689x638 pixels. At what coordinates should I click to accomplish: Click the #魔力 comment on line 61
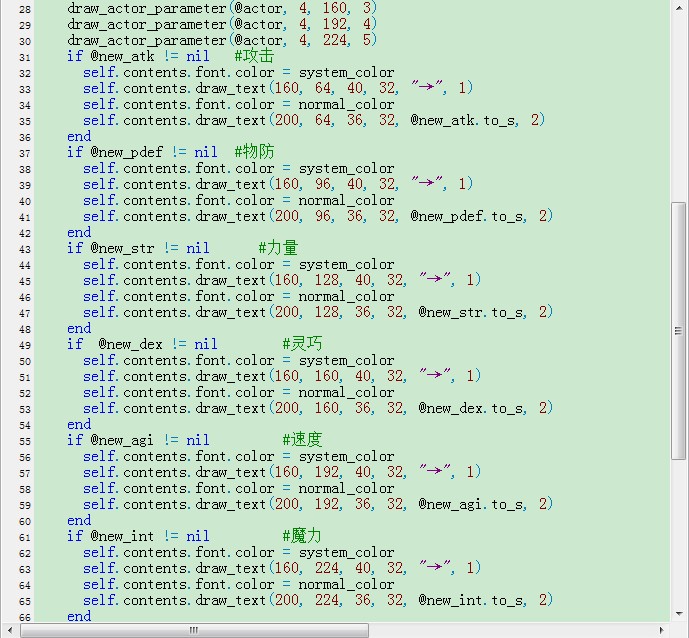coord(302,536)
